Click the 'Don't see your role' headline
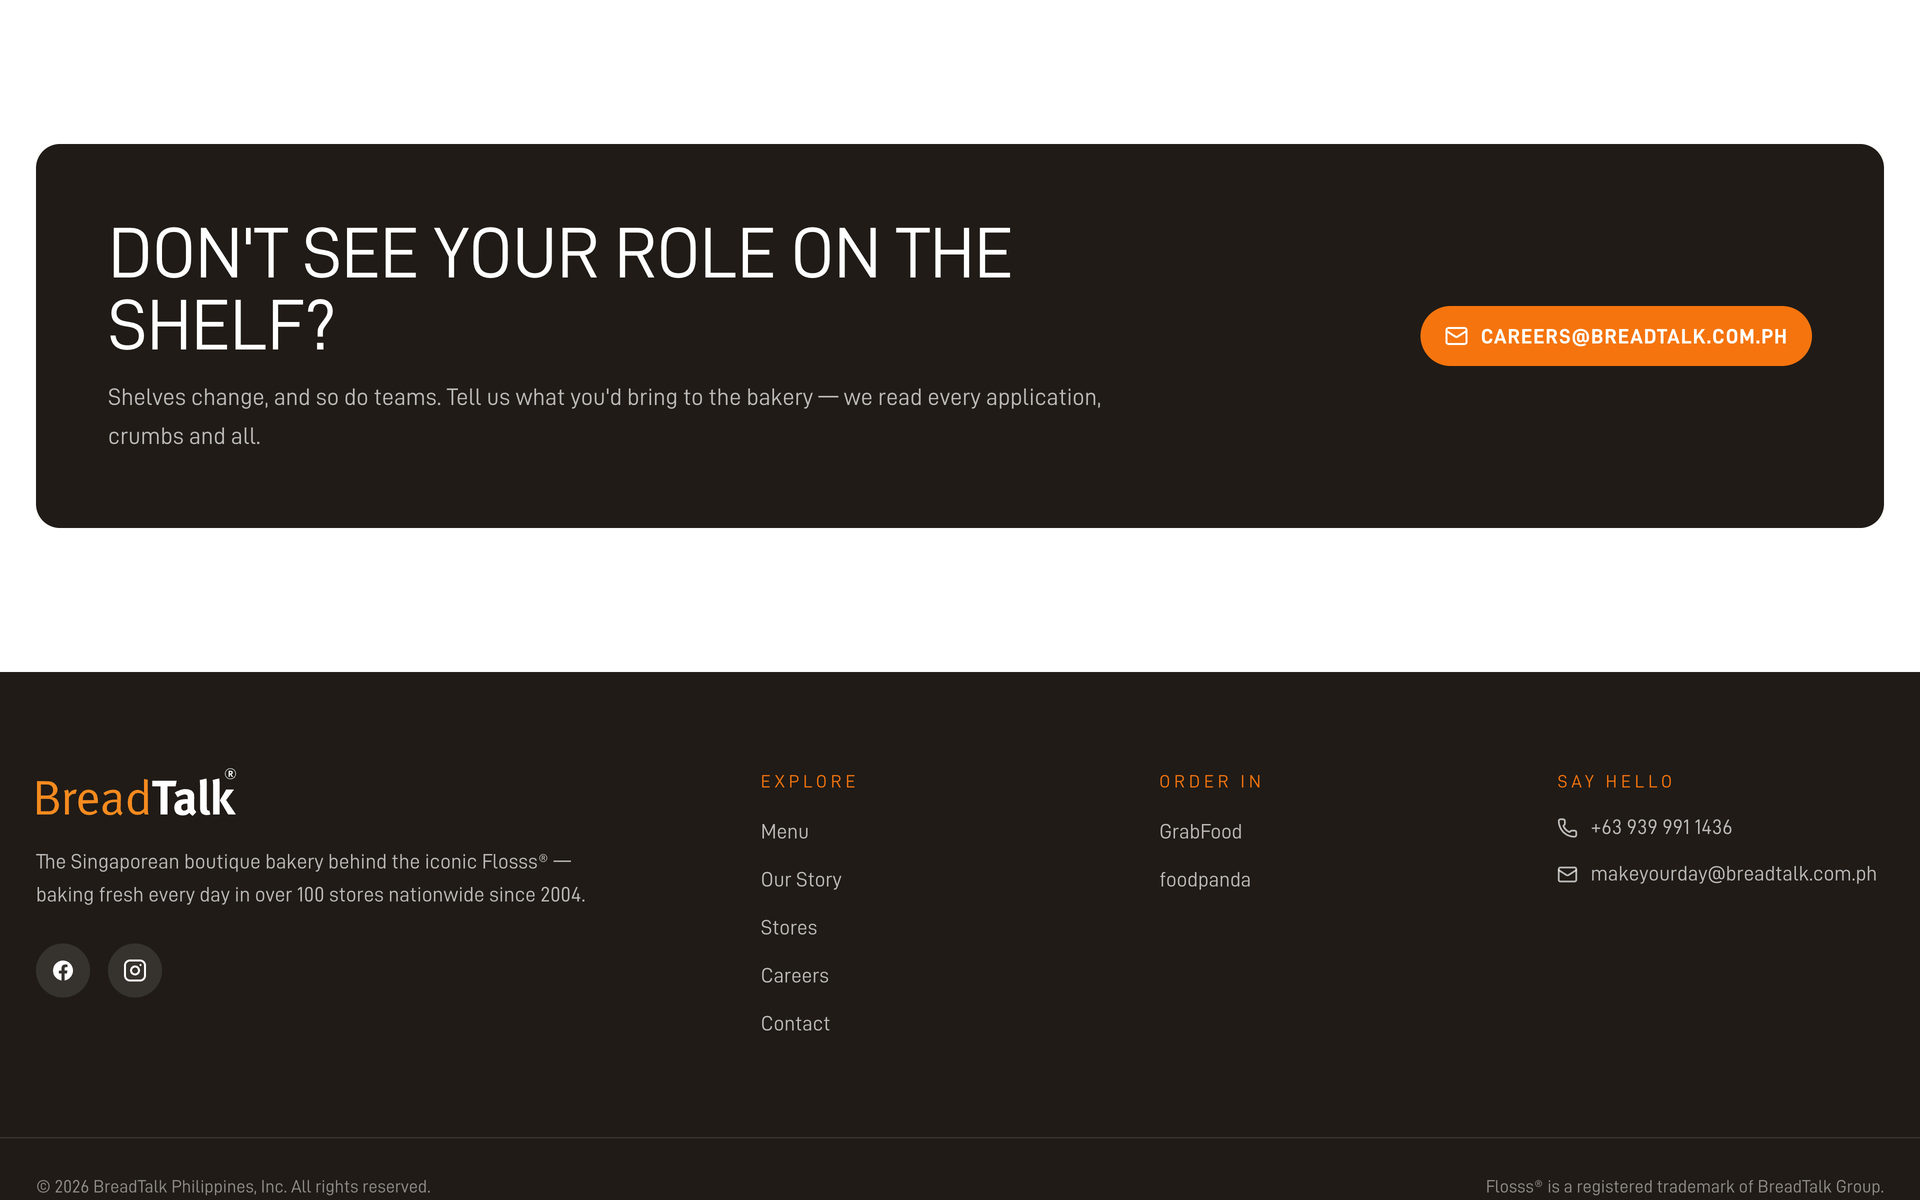This screenshot has height=1200, width=1920. point(560,289)
